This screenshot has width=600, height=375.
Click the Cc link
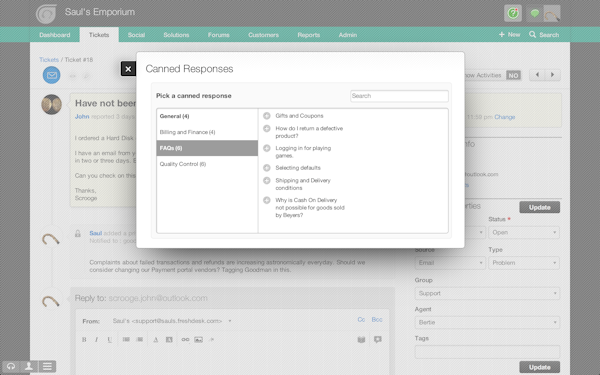click(361, 320)
